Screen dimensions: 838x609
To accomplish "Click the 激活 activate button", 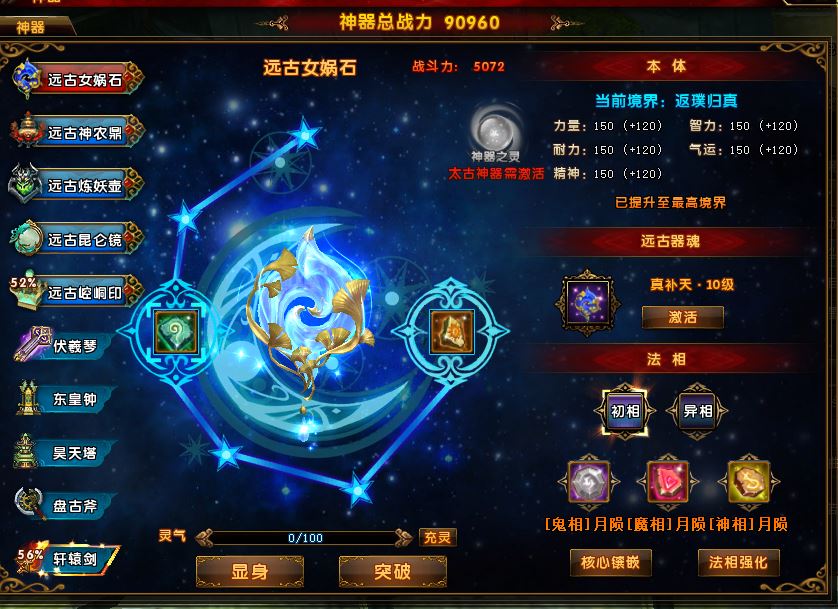I will click(x=682, y=317).
